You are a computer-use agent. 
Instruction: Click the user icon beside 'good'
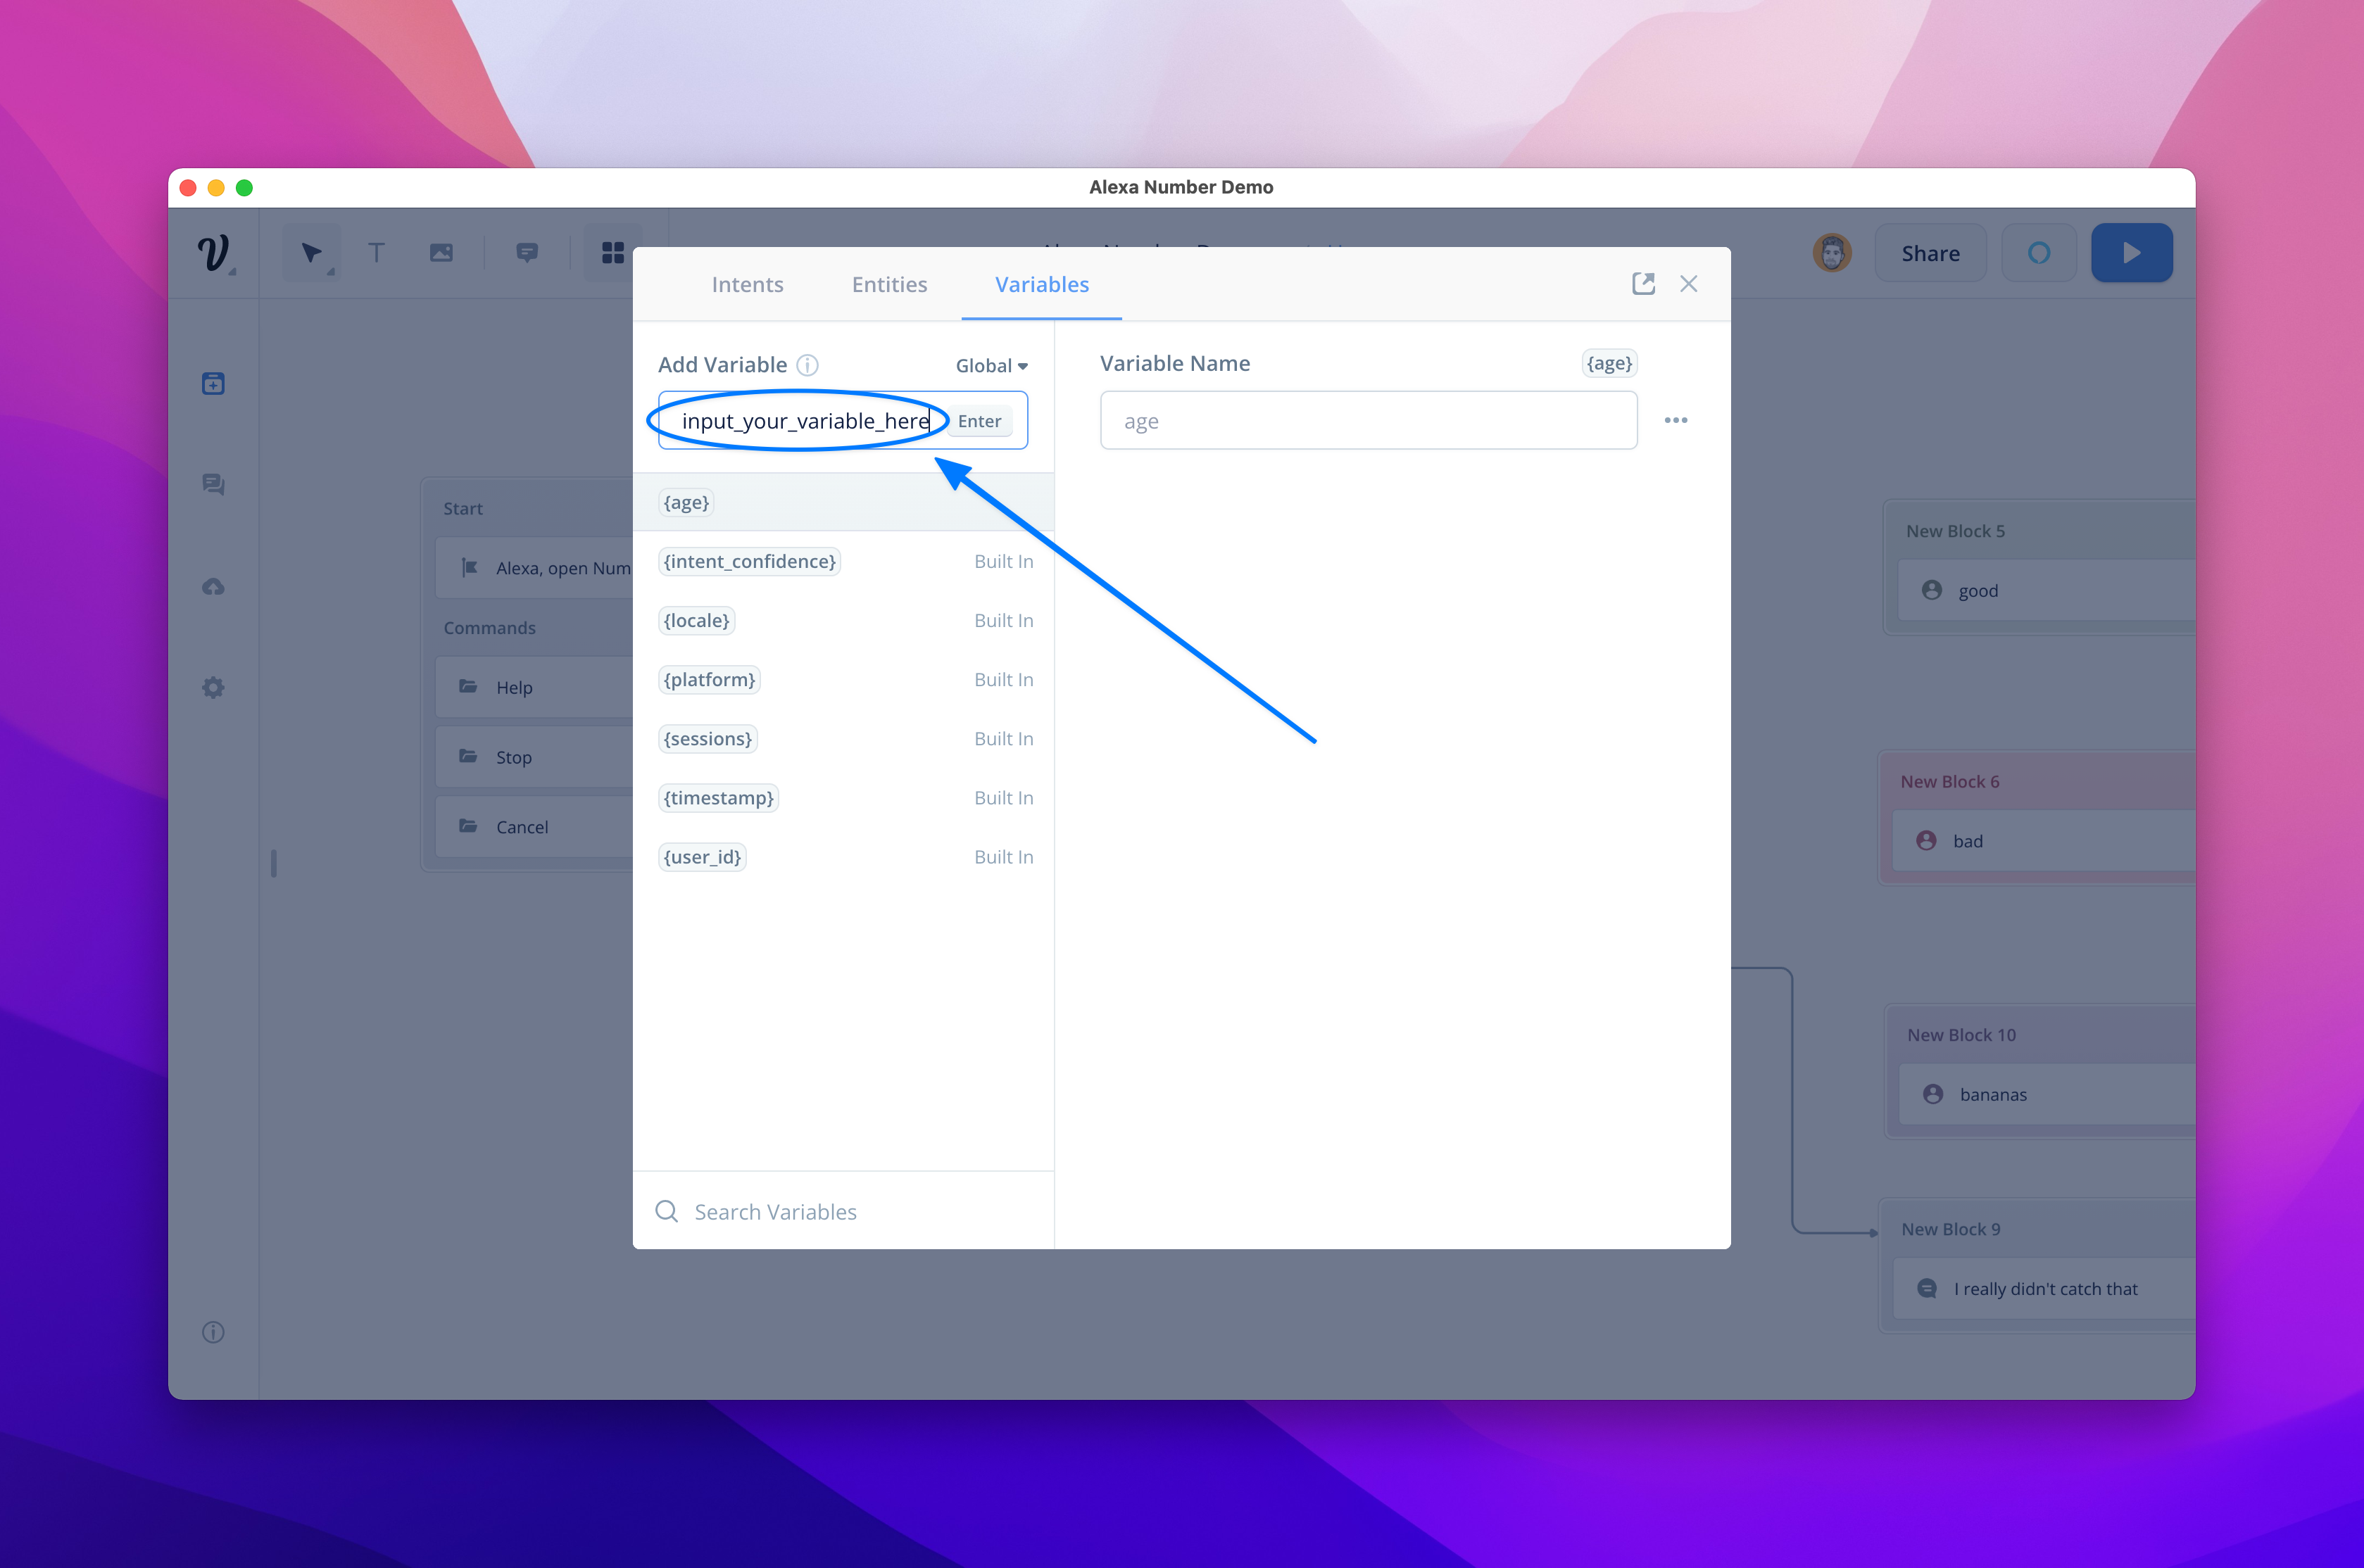(x=1932, y=590)
